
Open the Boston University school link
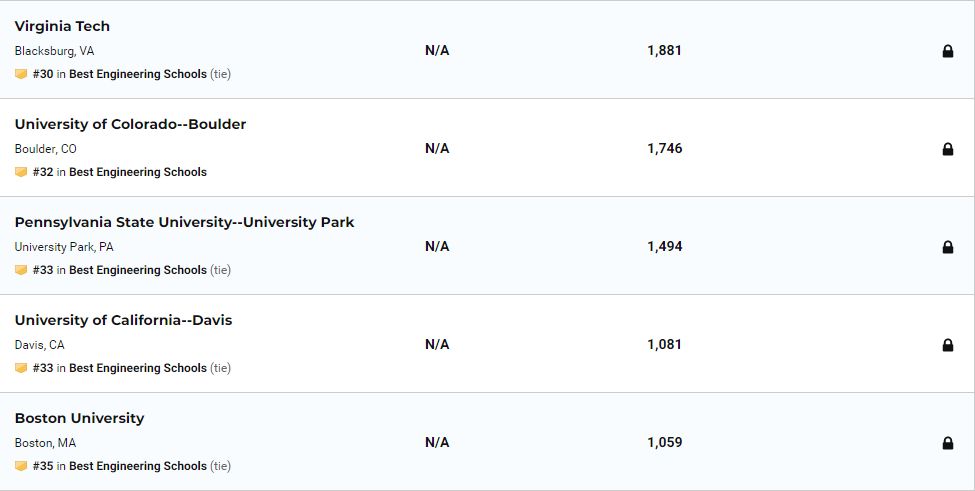coord(79,418)
